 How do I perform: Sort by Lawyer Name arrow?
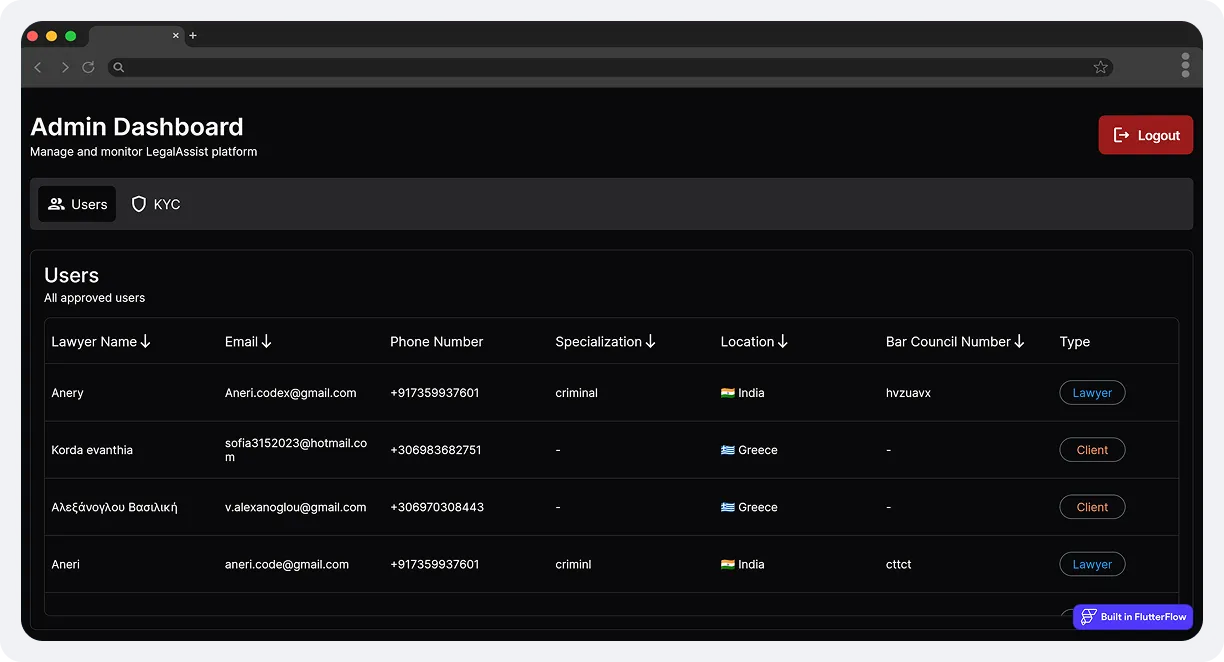click(146, 341)
